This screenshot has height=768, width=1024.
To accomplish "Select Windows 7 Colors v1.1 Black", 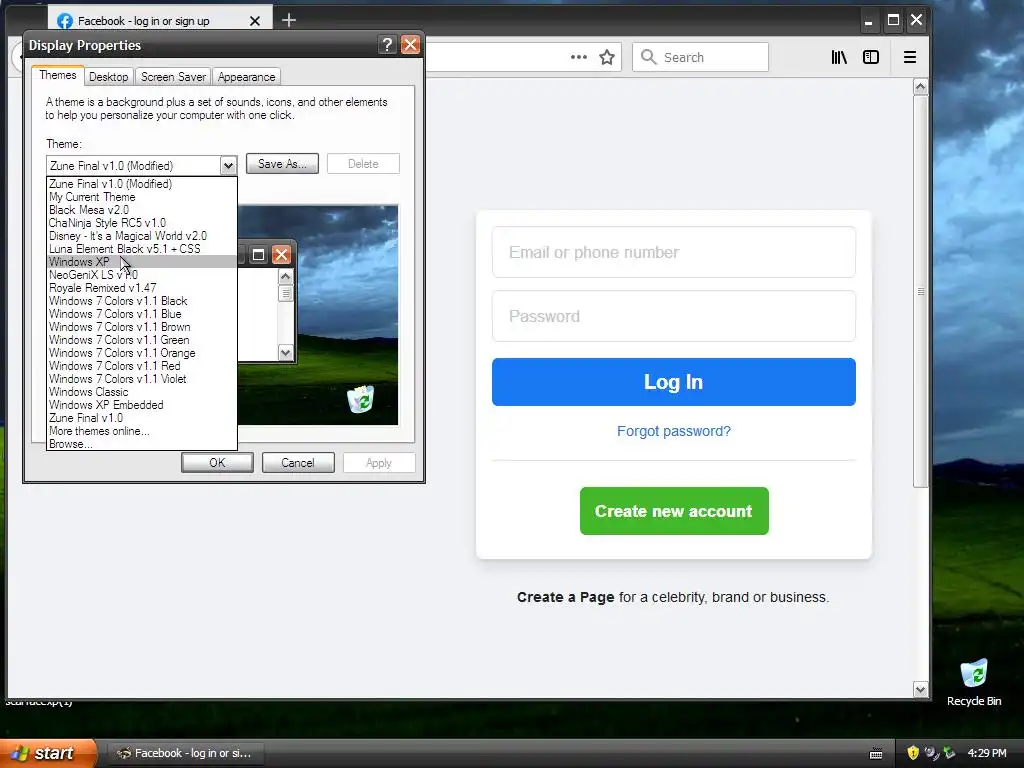I will (x=142, y=301).
